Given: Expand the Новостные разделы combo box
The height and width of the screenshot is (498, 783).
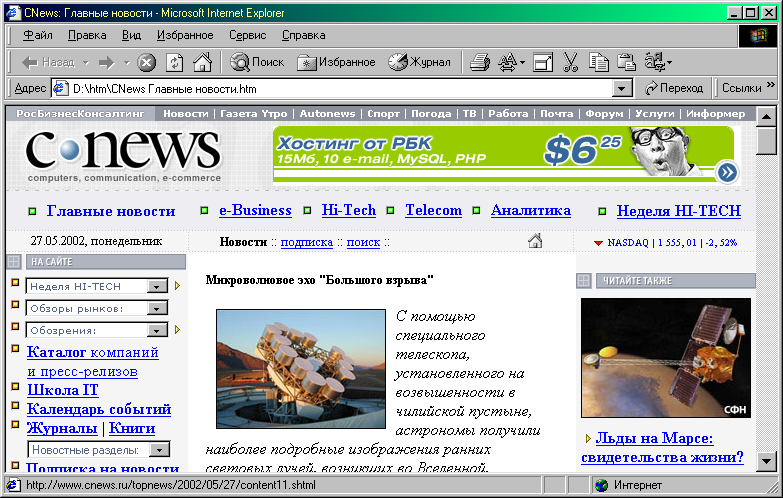Looking at the screenshot, I should pyautogui.click(x=159, y=450).
